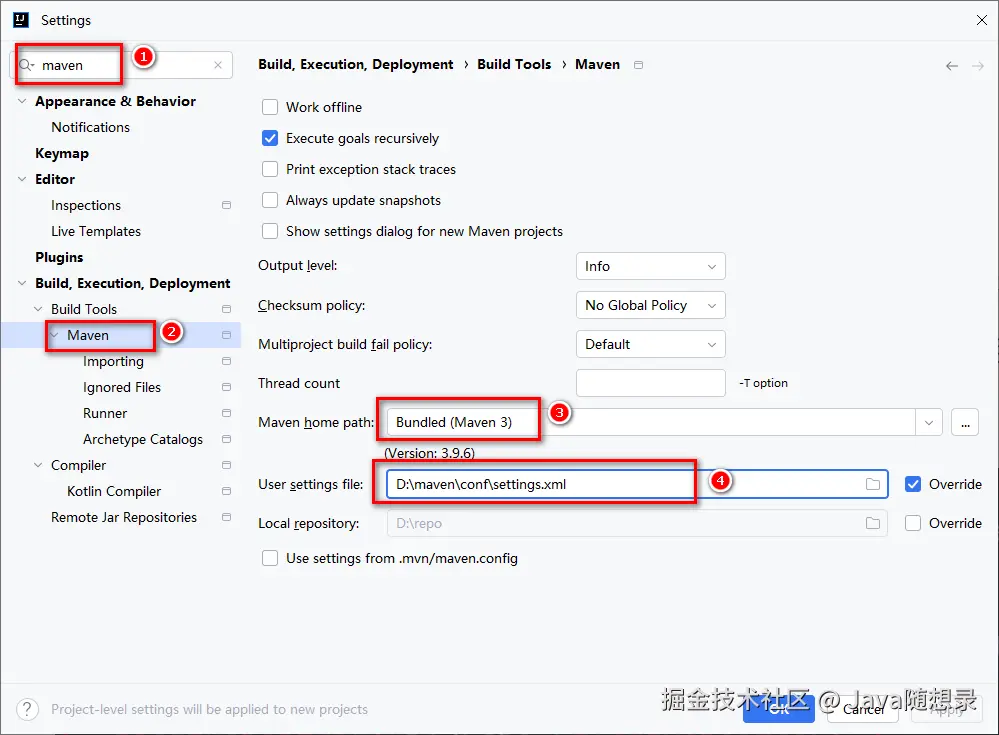Click Build, Execution, Deployment breadcrumb
Viewport: 999px width, 735px height.
(356, 64)
